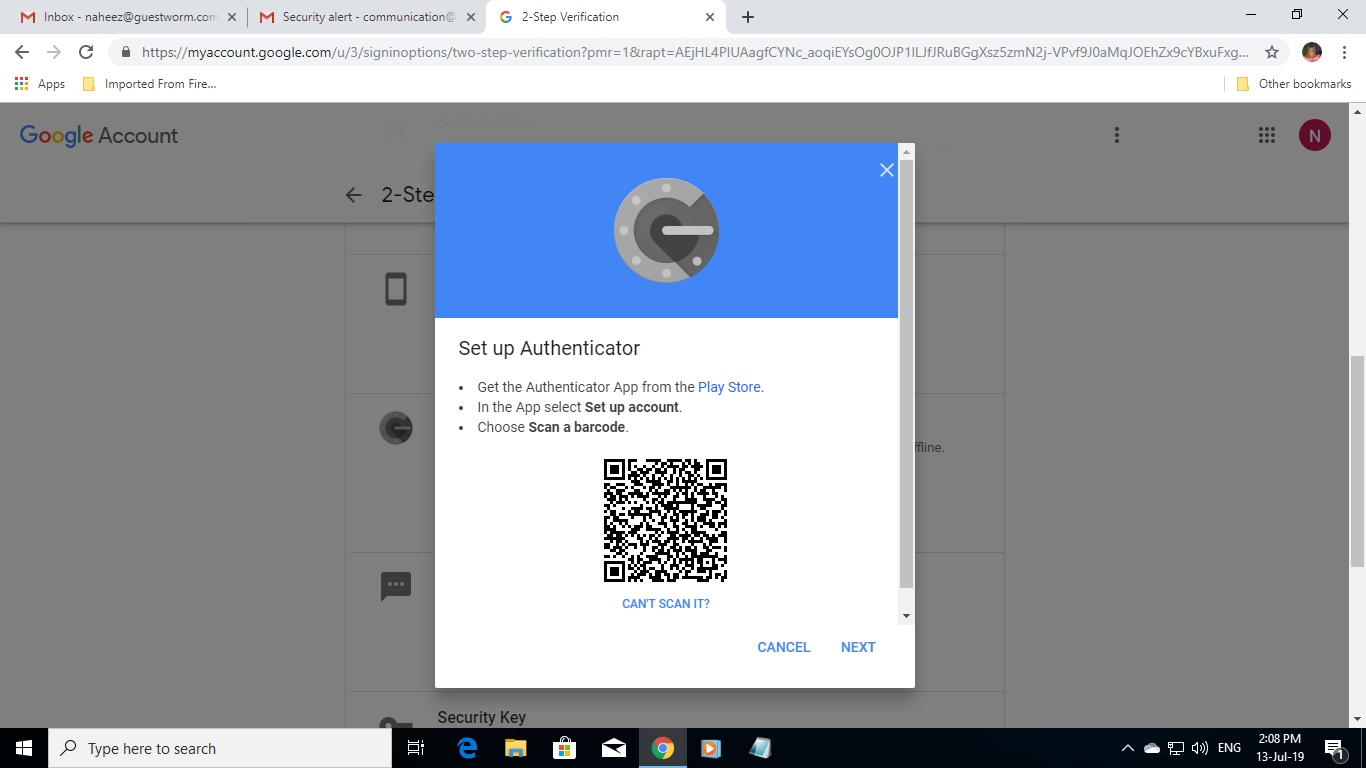
Task: Open the Google apps grid
Action: pyautogui.click(x=1266, y=135)
